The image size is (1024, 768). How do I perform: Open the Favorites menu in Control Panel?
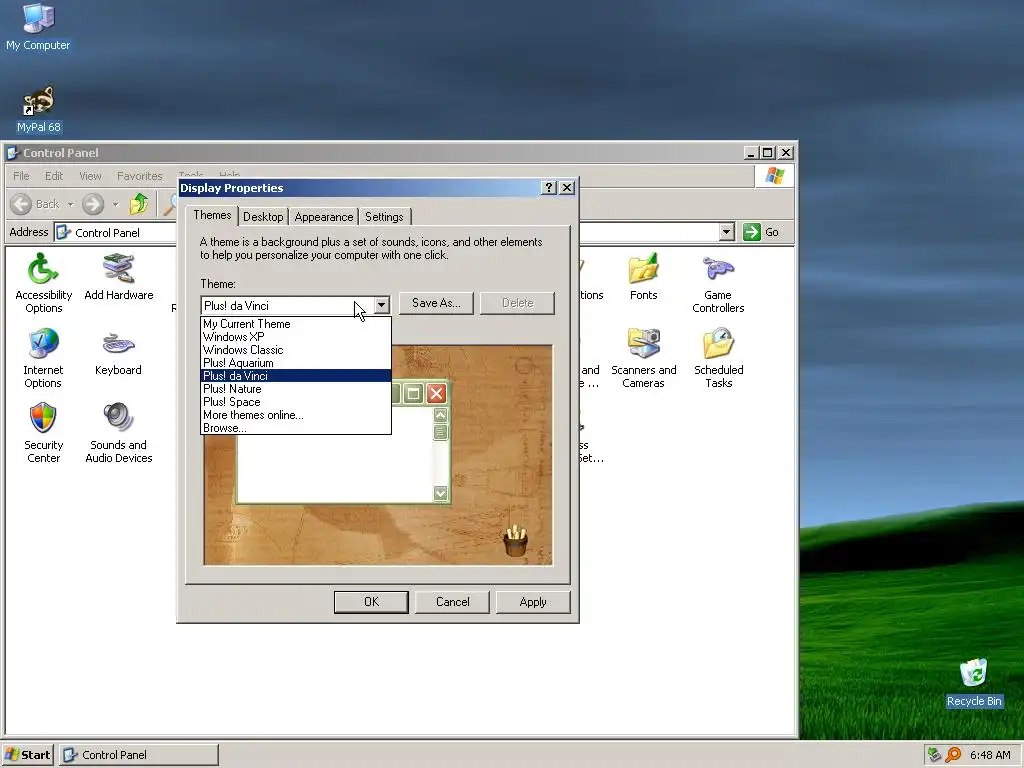click(140, 176)
